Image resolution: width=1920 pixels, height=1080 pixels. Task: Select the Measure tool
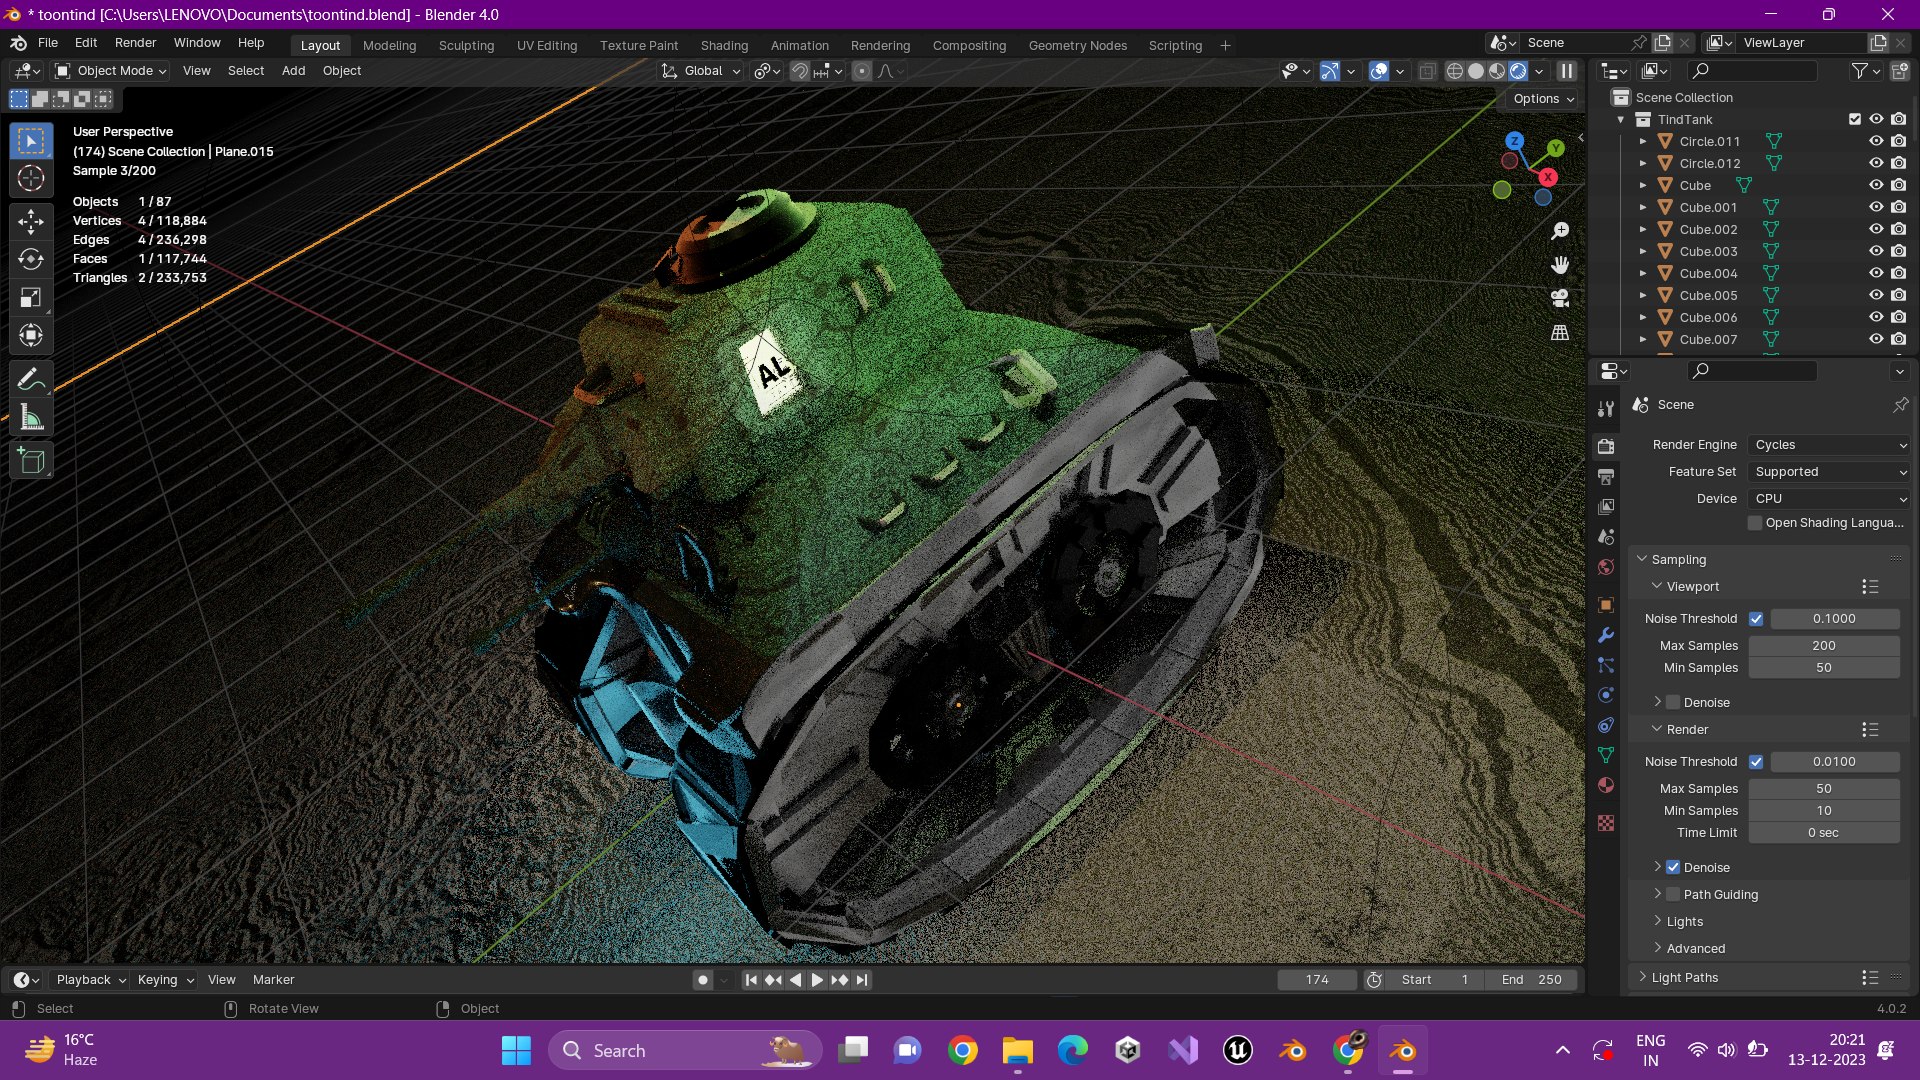pyautogui.click(x=31, y=418)
